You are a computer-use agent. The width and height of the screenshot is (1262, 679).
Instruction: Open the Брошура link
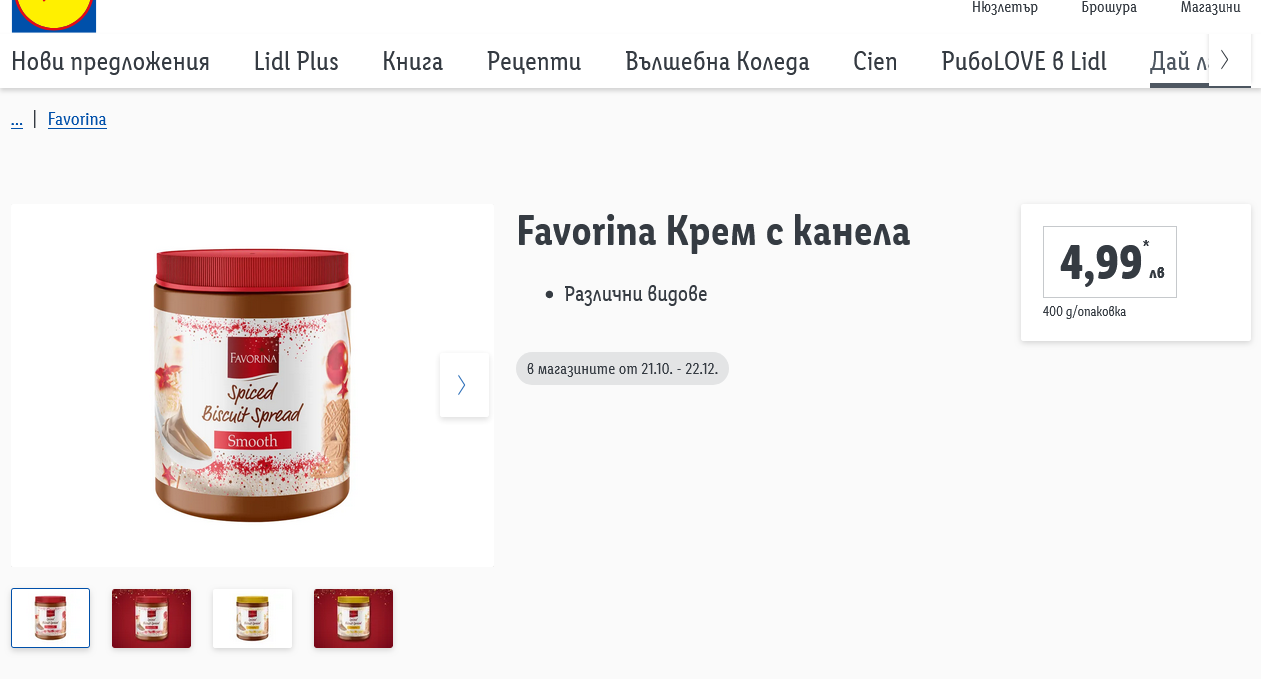pyautogui.click(x=1109, y=8)
